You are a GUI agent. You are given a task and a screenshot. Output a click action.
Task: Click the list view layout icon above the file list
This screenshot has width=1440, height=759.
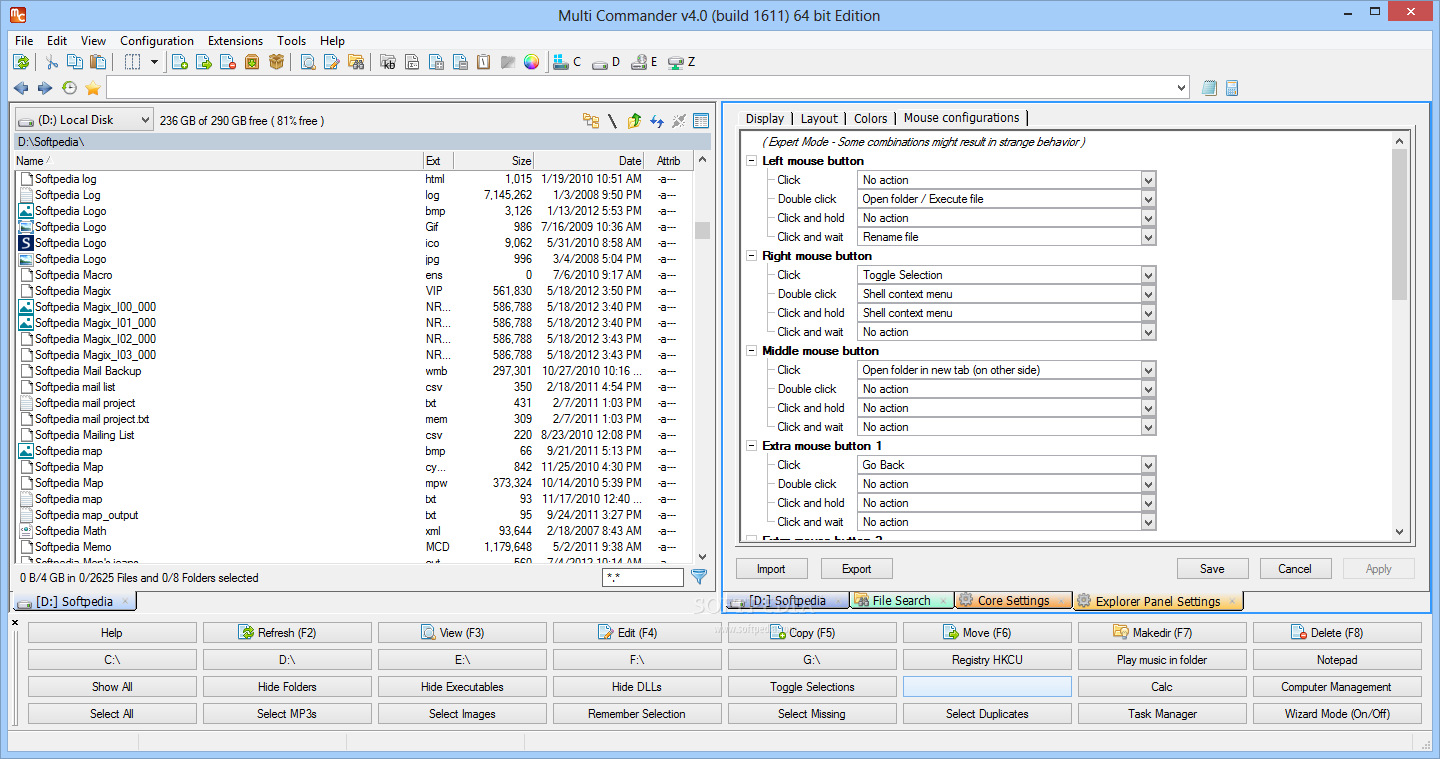701,121
